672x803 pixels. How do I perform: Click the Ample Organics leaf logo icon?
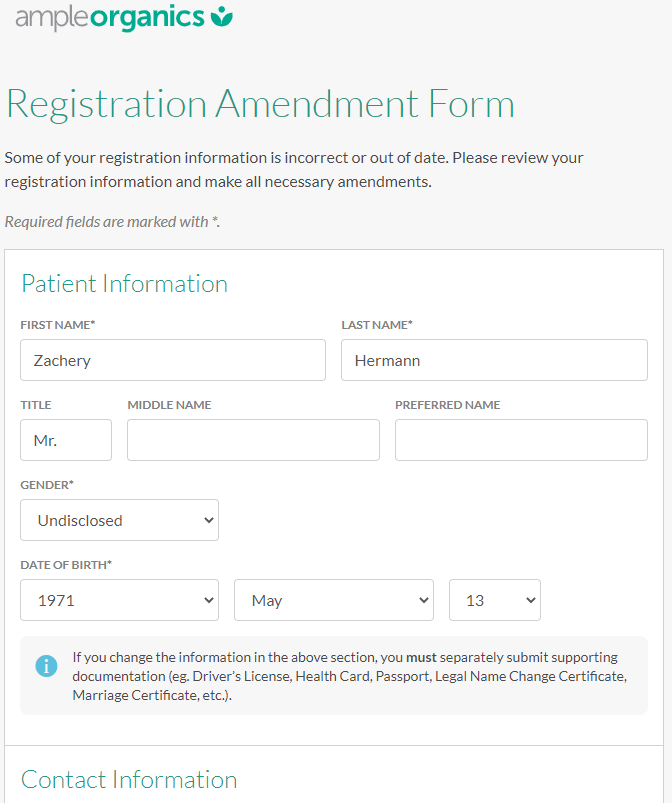pos(222,17)
